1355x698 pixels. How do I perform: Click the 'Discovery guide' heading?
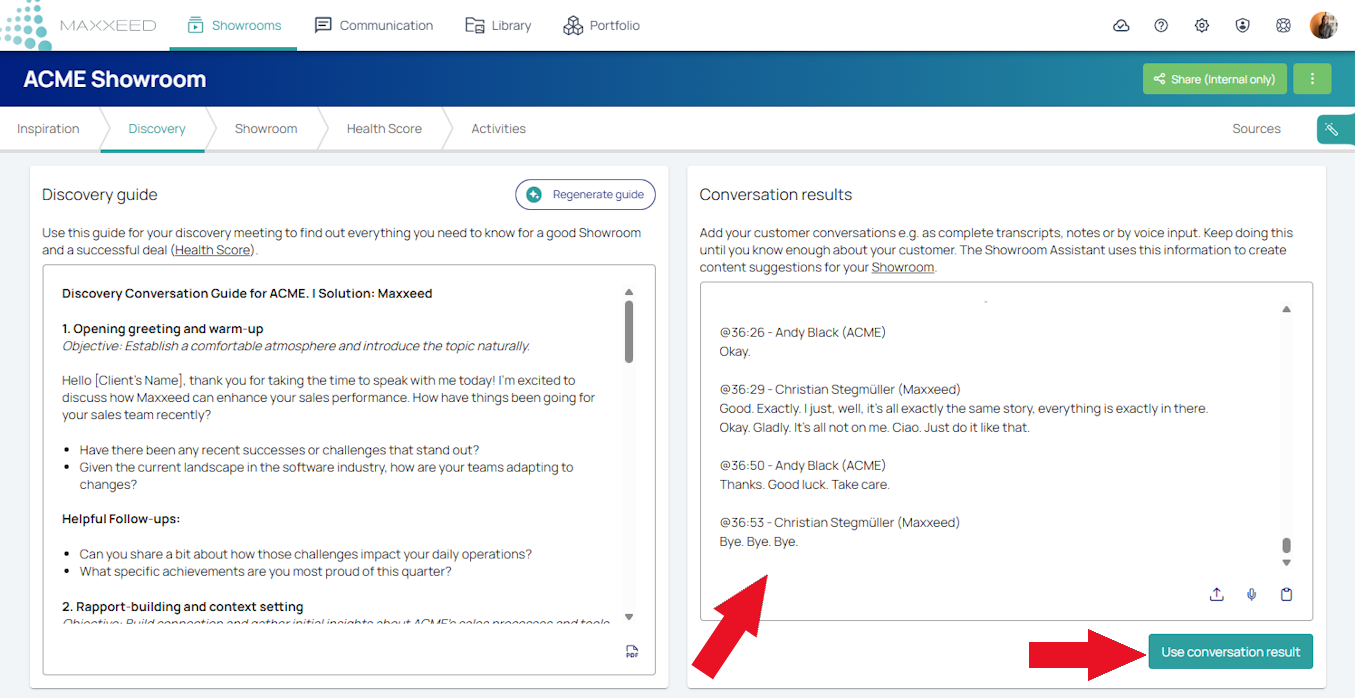pyautogui.click(x=100, y=195)
